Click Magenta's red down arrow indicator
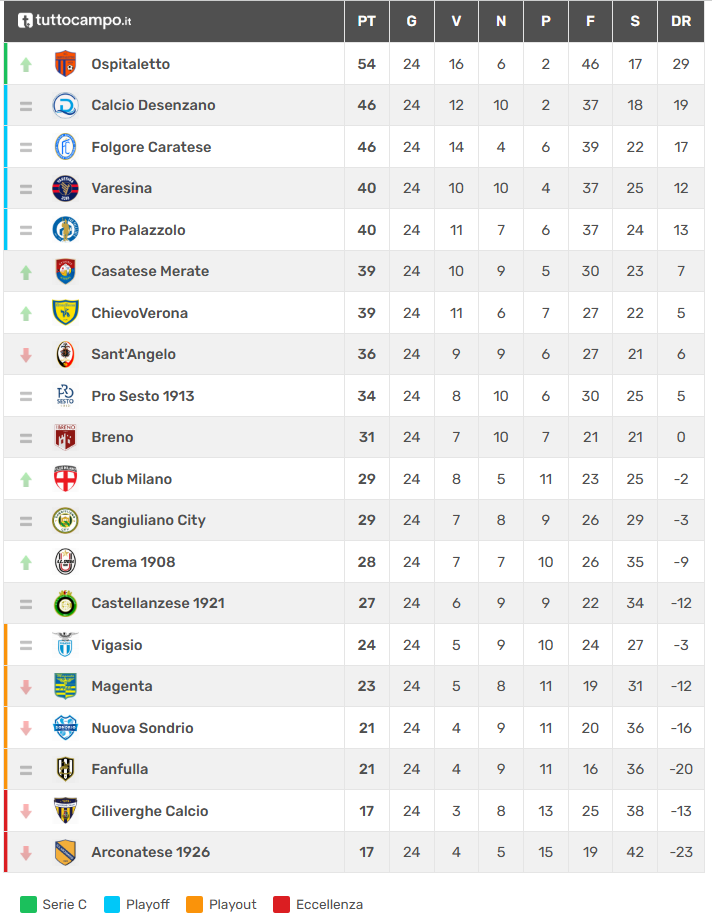The image size is (712, 917). coord(26,686)
